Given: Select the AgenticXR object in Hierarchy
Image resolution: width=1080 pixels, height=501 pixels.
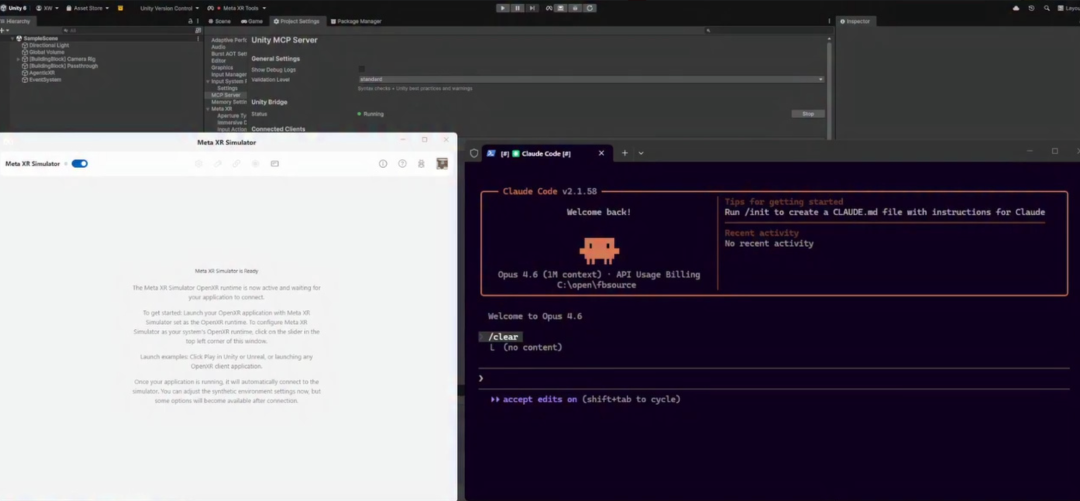Looking at the screenshot, I should 41,73.
